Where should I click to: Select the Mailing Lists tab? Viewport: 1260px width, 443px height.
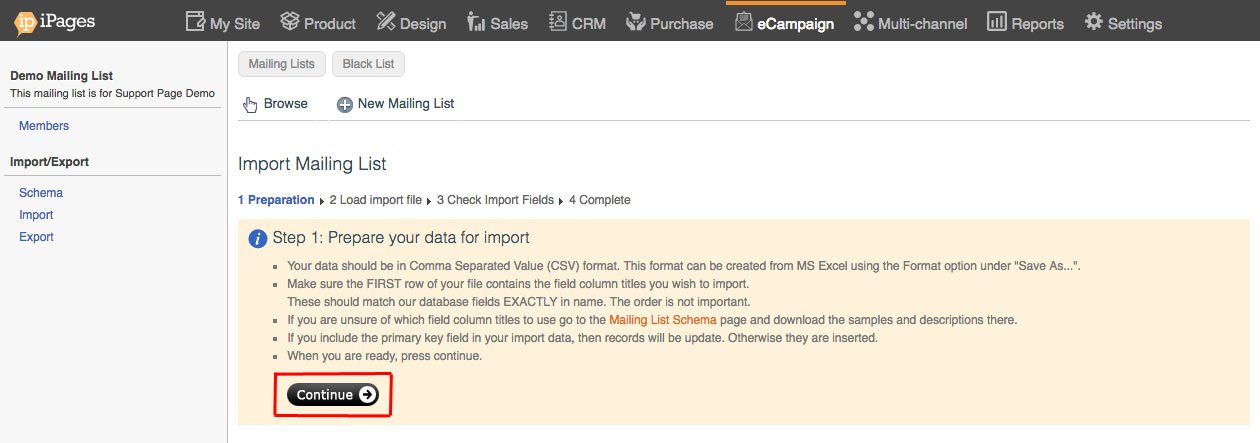pyautogui.click(x=281, y=64)
